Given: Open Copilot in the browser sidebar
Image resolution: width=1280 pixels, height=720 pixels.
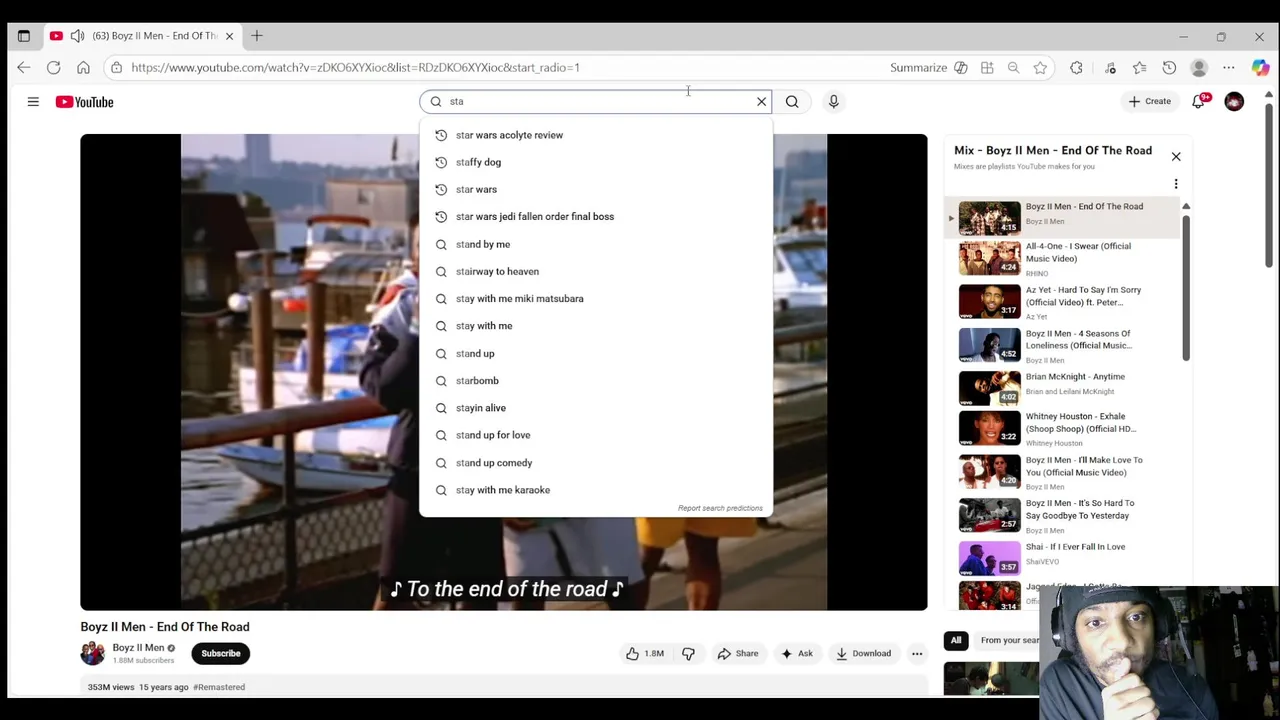Looking at the screenshot, I should (x=1260, y=68).
